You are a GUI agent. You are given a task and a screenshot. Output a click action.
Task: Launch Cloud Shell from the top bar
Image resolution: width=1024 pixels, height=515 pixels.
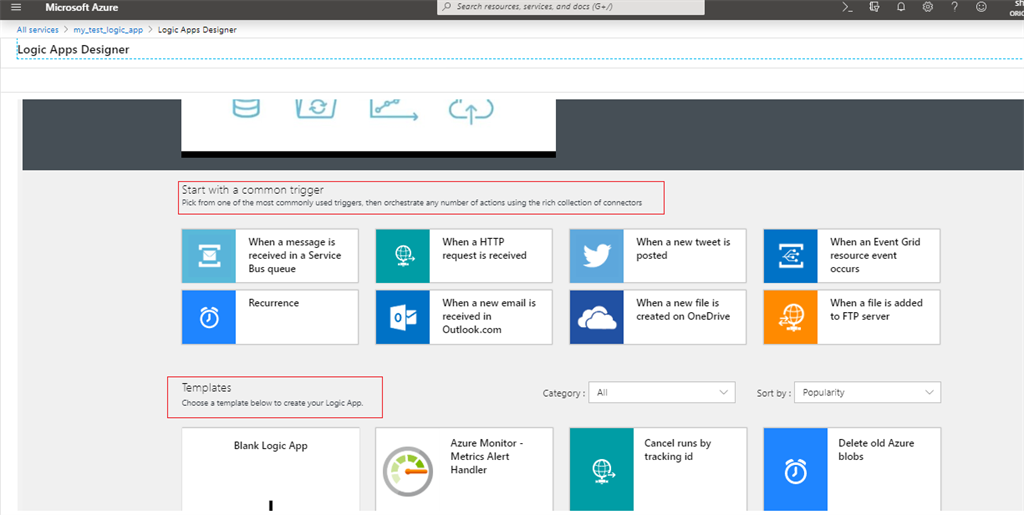(x=847, y=7)
